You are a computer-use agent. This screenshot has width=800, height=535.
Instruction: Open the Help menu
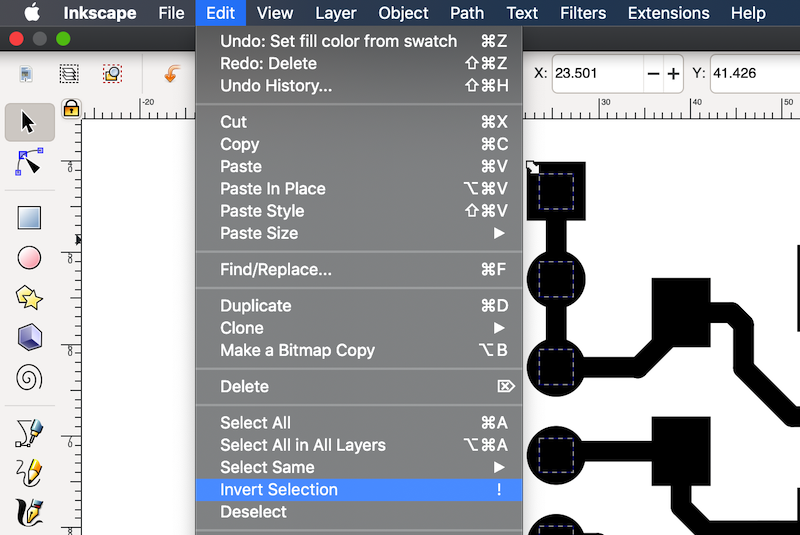coord(748,13)
